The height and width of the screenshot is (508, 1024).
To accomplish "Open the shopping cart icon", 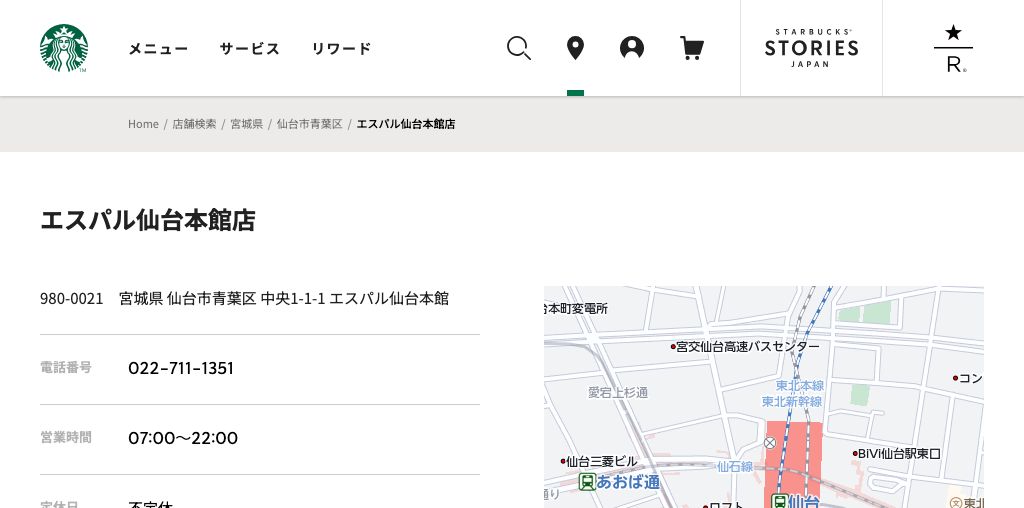I will pyautogui.click(x=692, y=48).
